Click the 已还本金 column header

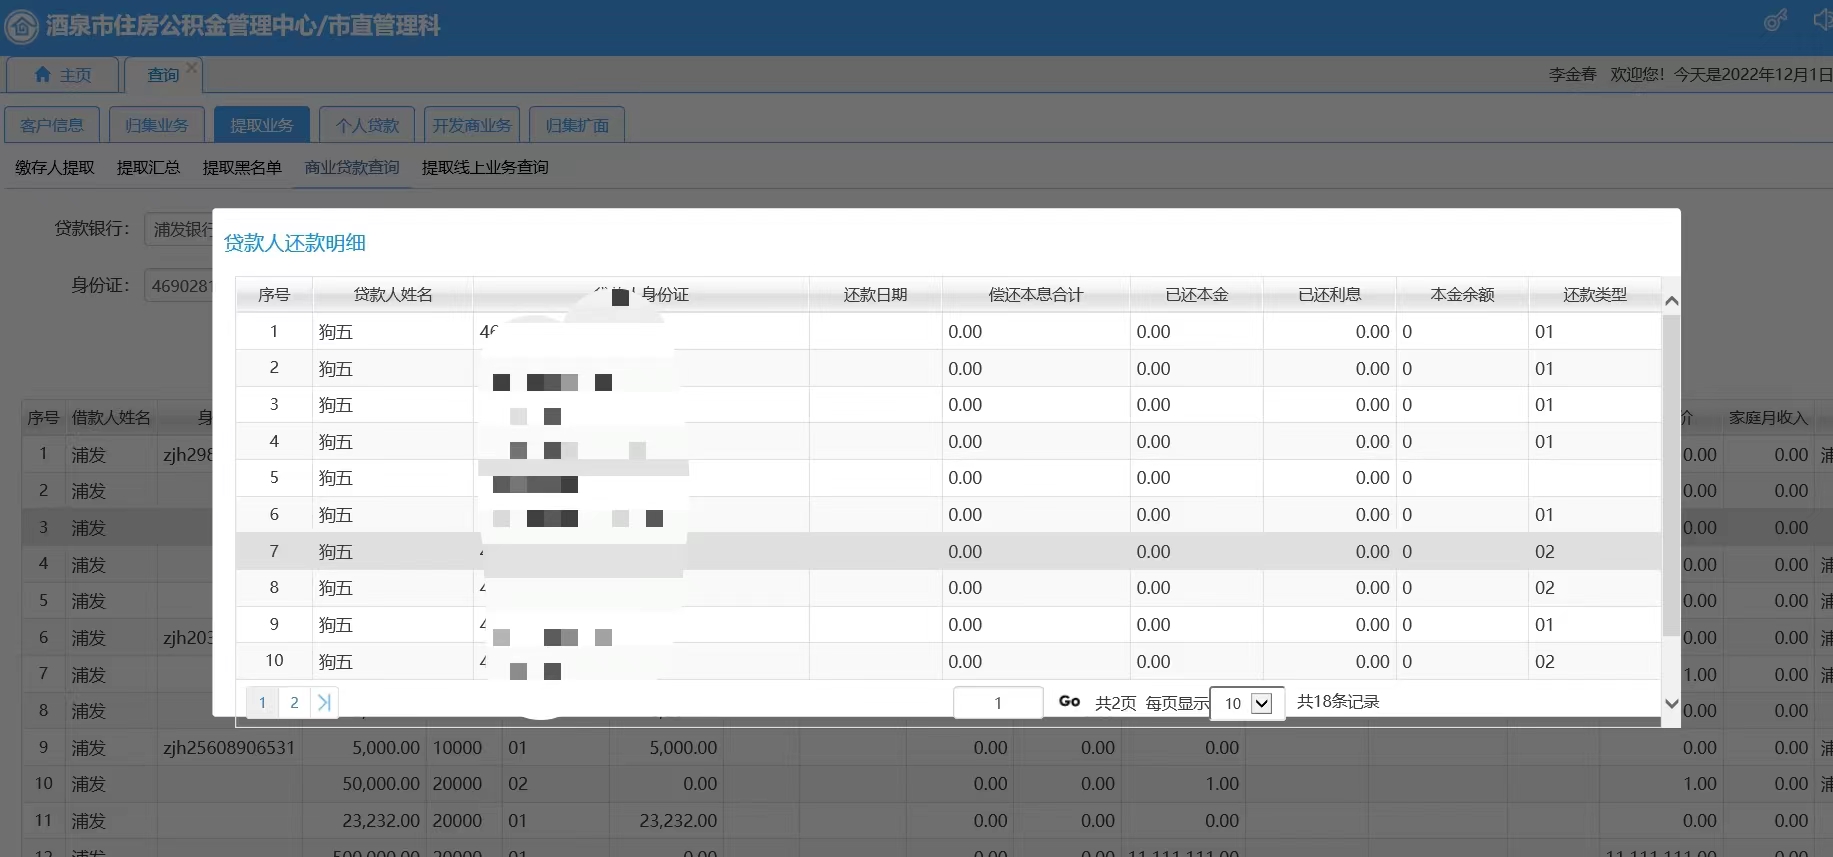tap(1197, 295)
